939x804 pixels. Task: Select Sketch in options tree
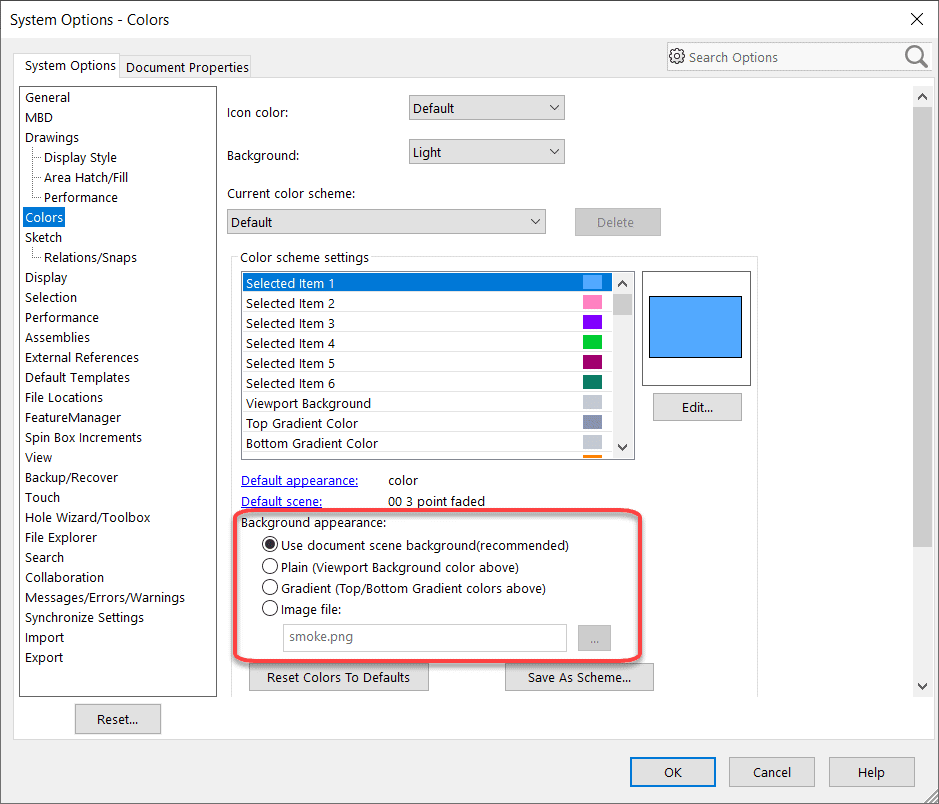43,237
